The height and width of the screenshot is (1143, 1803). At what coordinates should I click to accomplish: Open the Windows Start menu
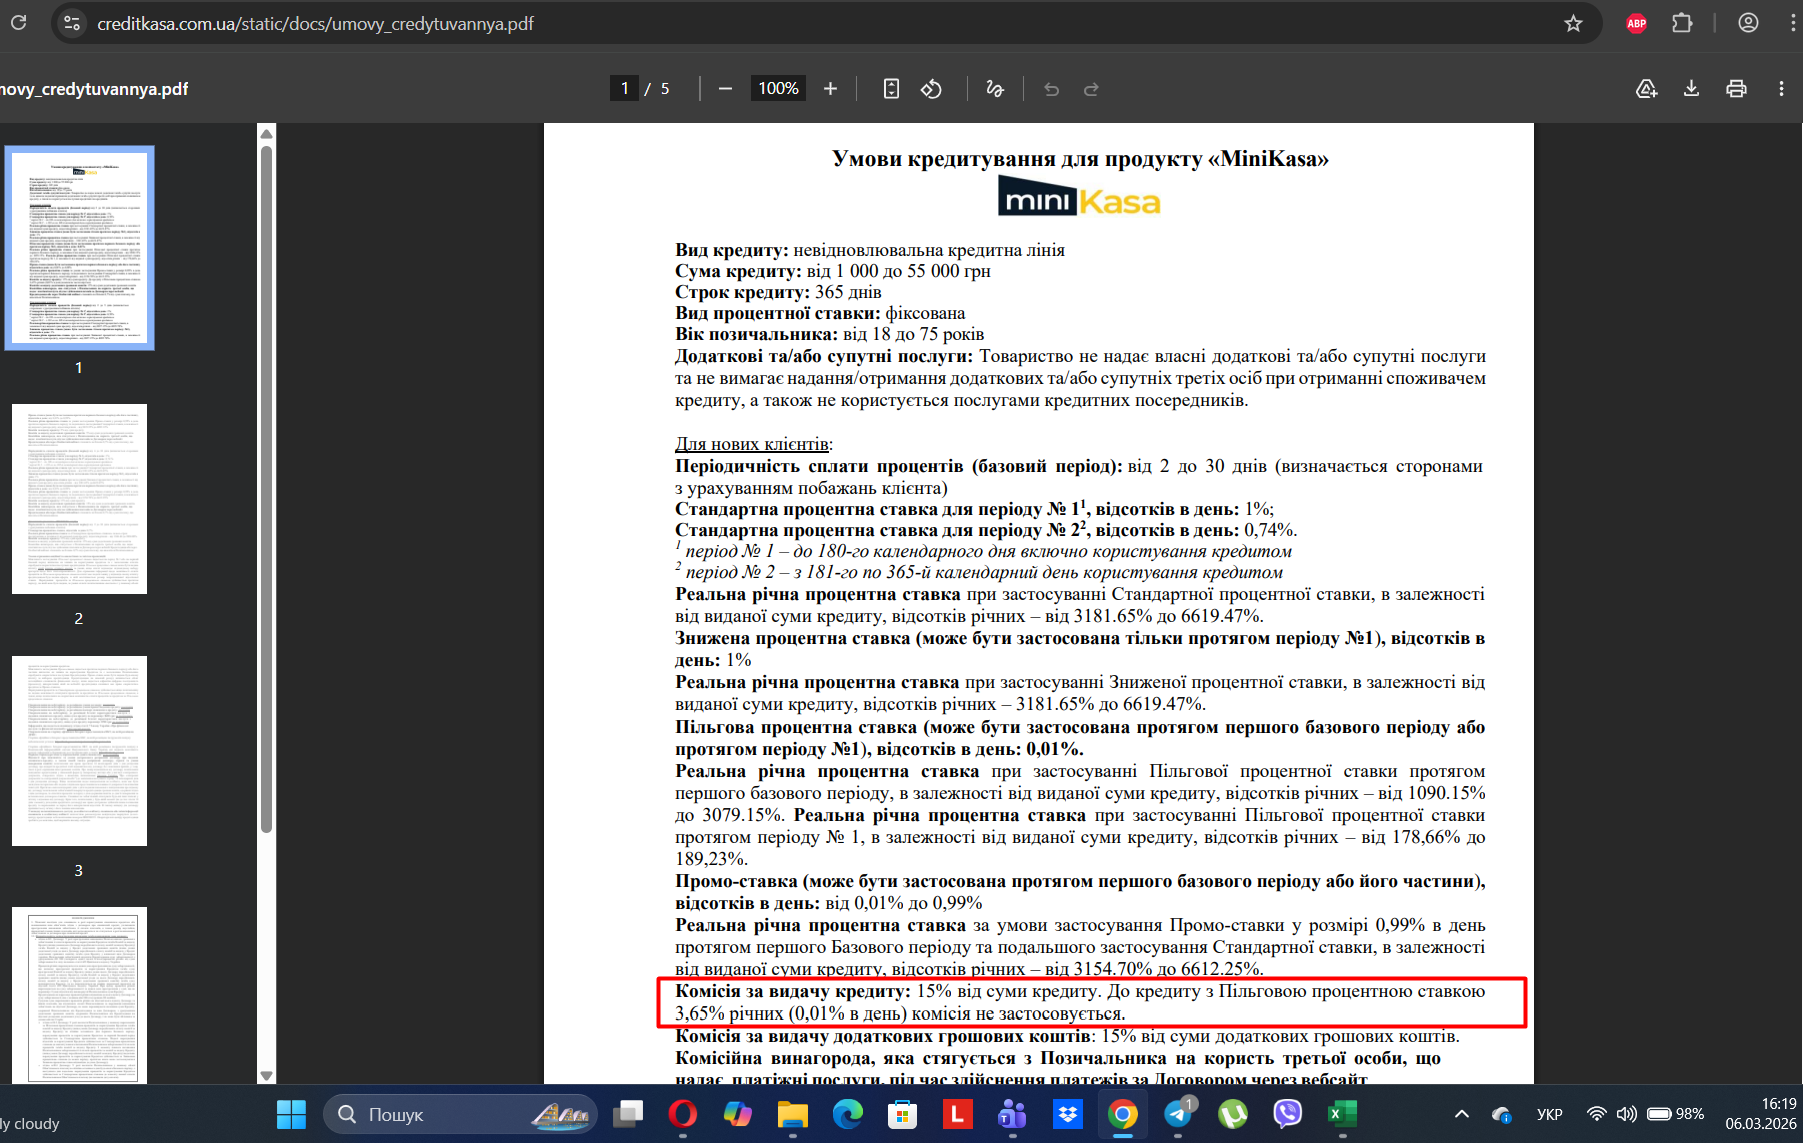click(291, 1114)
